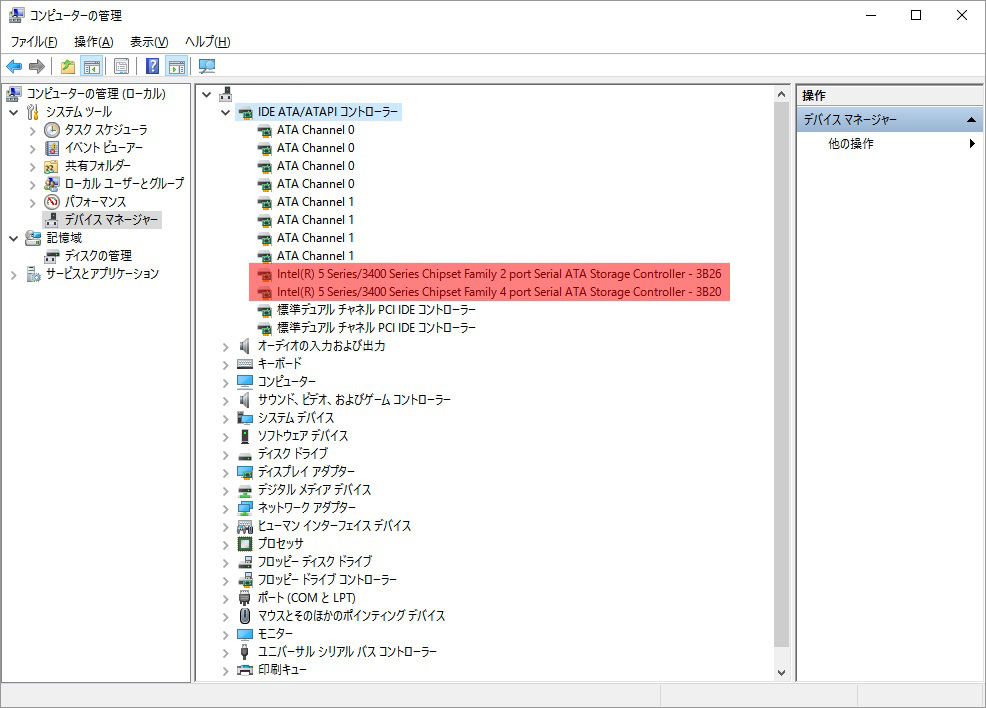Click the 印刷キュー printer icon
Image resolution: width=986 pixels, height=708 pixels.
coord(245,670)
